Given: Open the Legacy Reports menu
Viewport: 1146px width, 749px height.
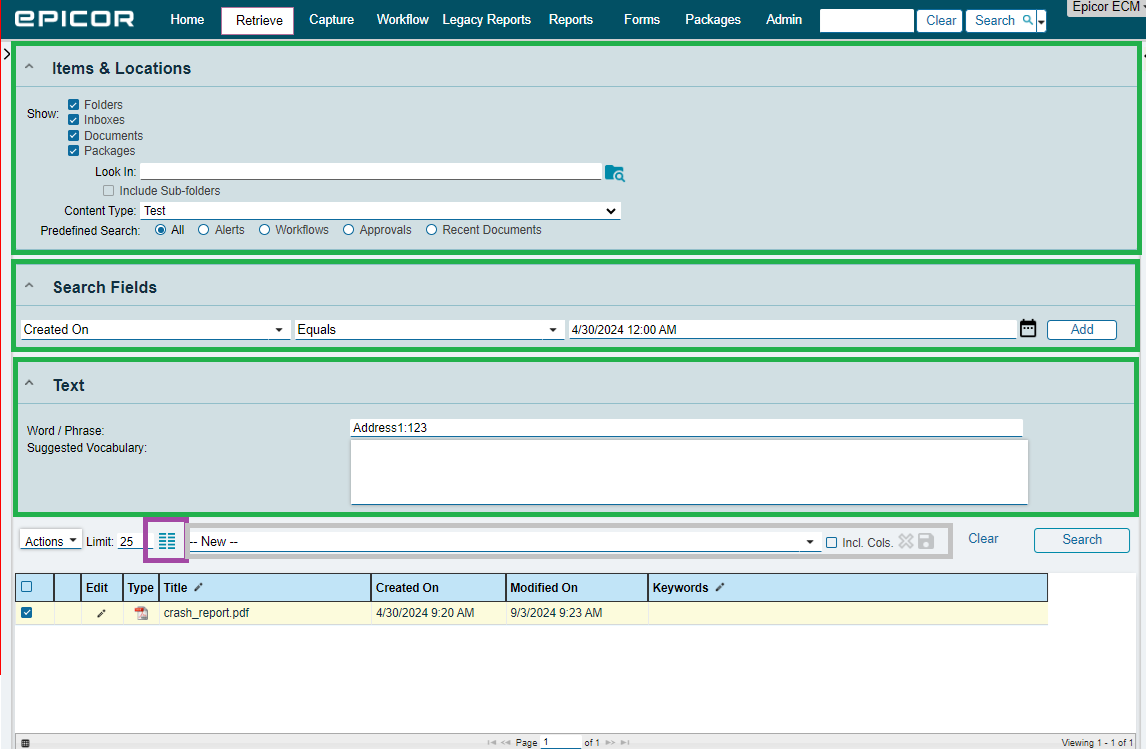Looking at the screenshot, I should (x=487, y=20).
